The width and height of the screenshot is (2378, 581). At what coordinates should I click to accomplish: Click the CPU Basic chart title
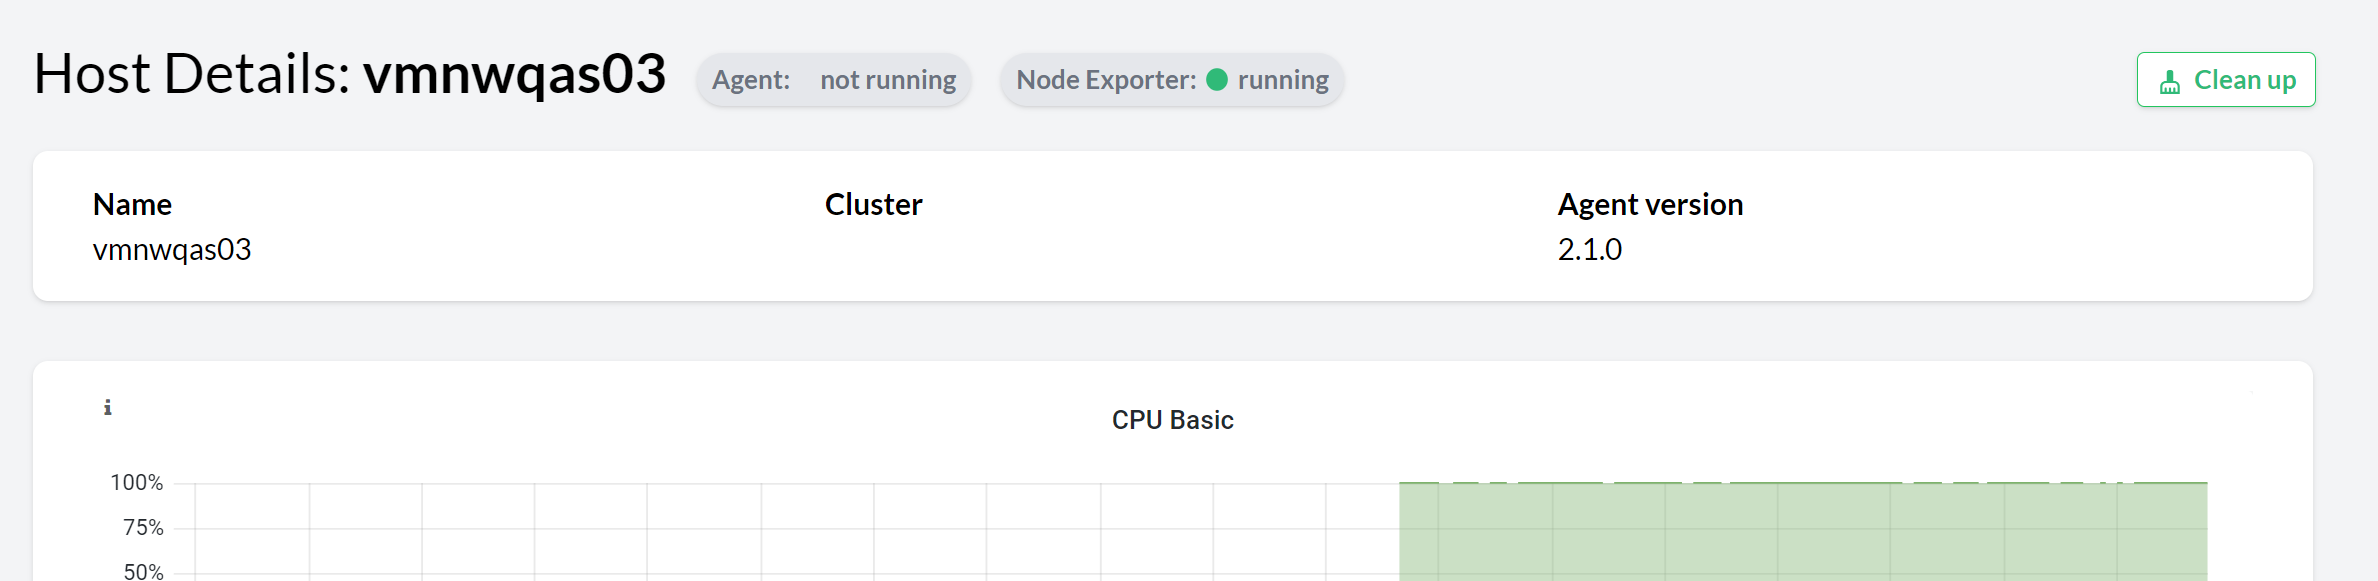coord(1172,420)
